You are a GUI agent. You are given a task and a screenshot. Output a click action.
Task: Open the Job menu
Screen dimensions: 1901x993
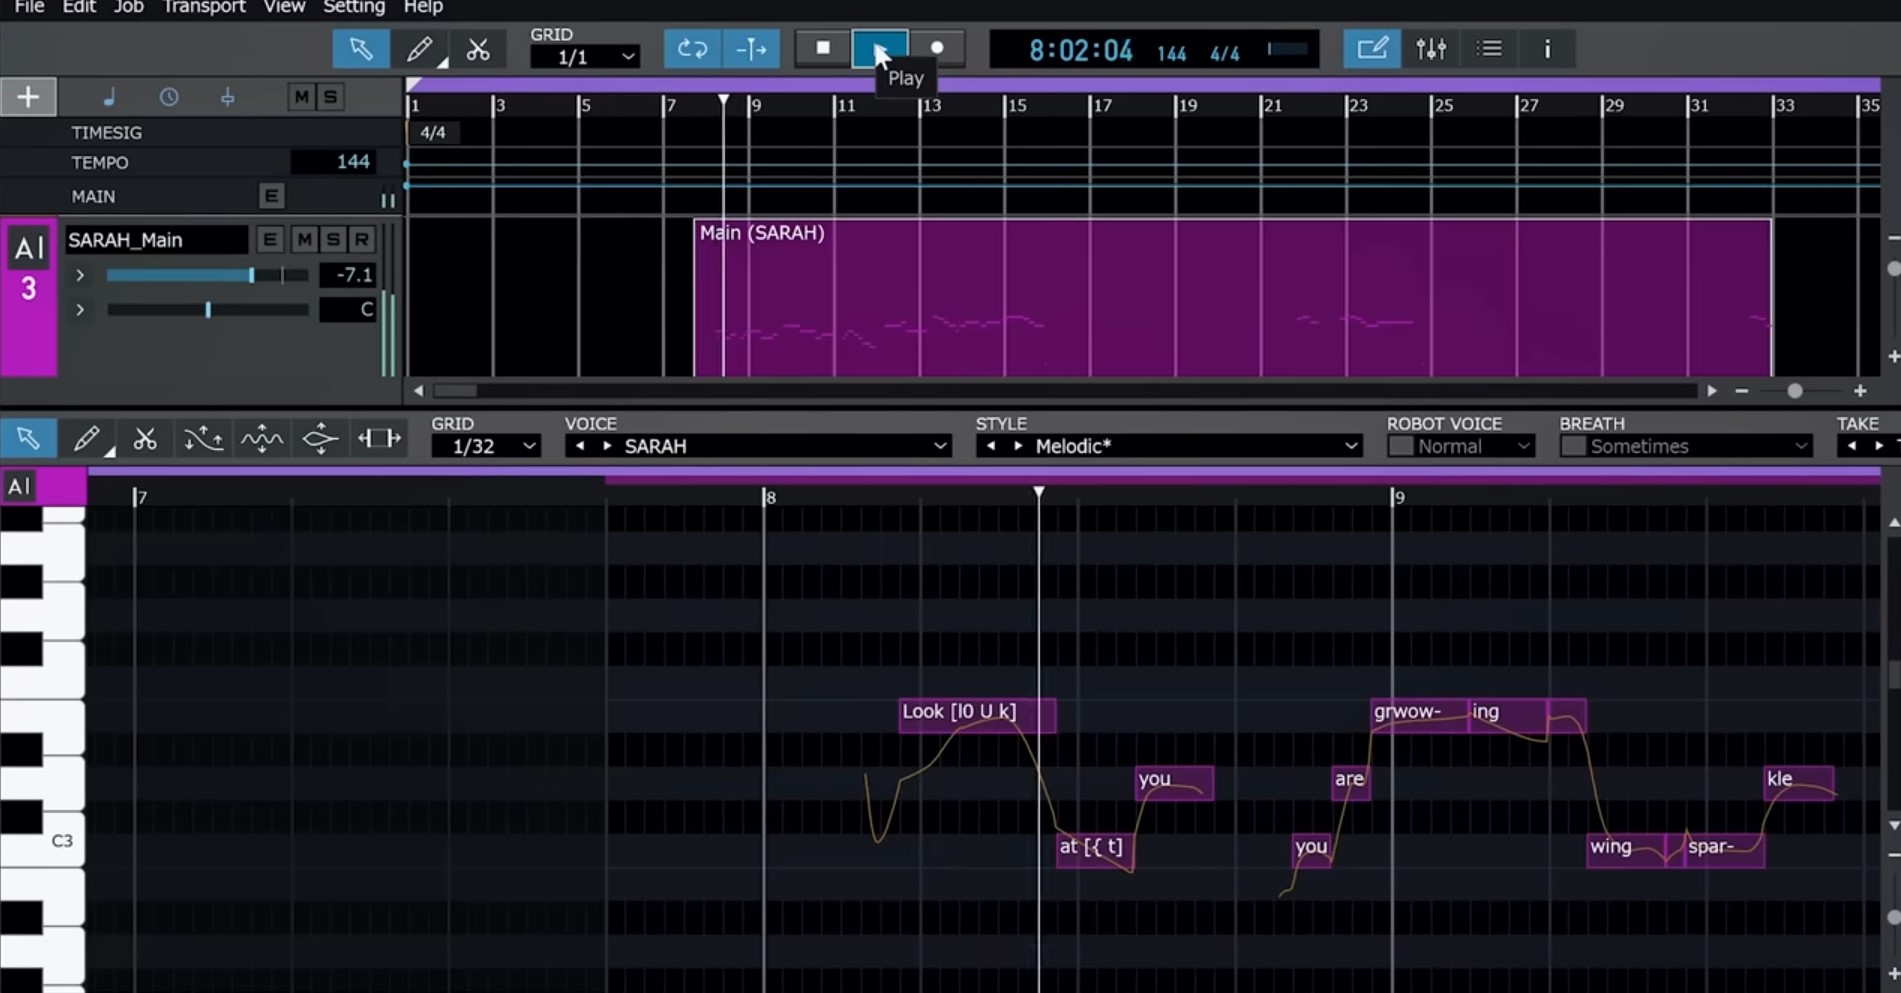point(129,7)
